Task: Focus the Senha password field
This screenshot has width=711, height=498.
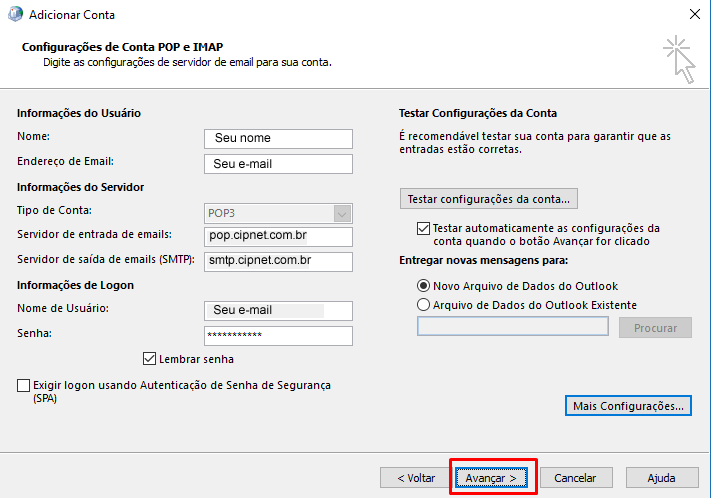Action: click(278, 336)
